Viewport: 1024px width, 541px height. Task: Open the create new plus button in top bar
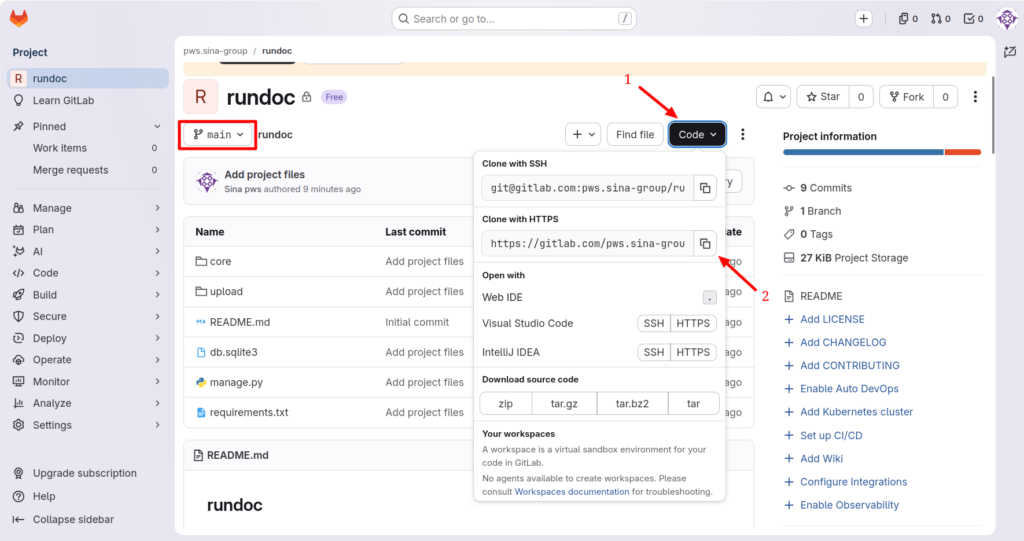[x=863, y=19]
